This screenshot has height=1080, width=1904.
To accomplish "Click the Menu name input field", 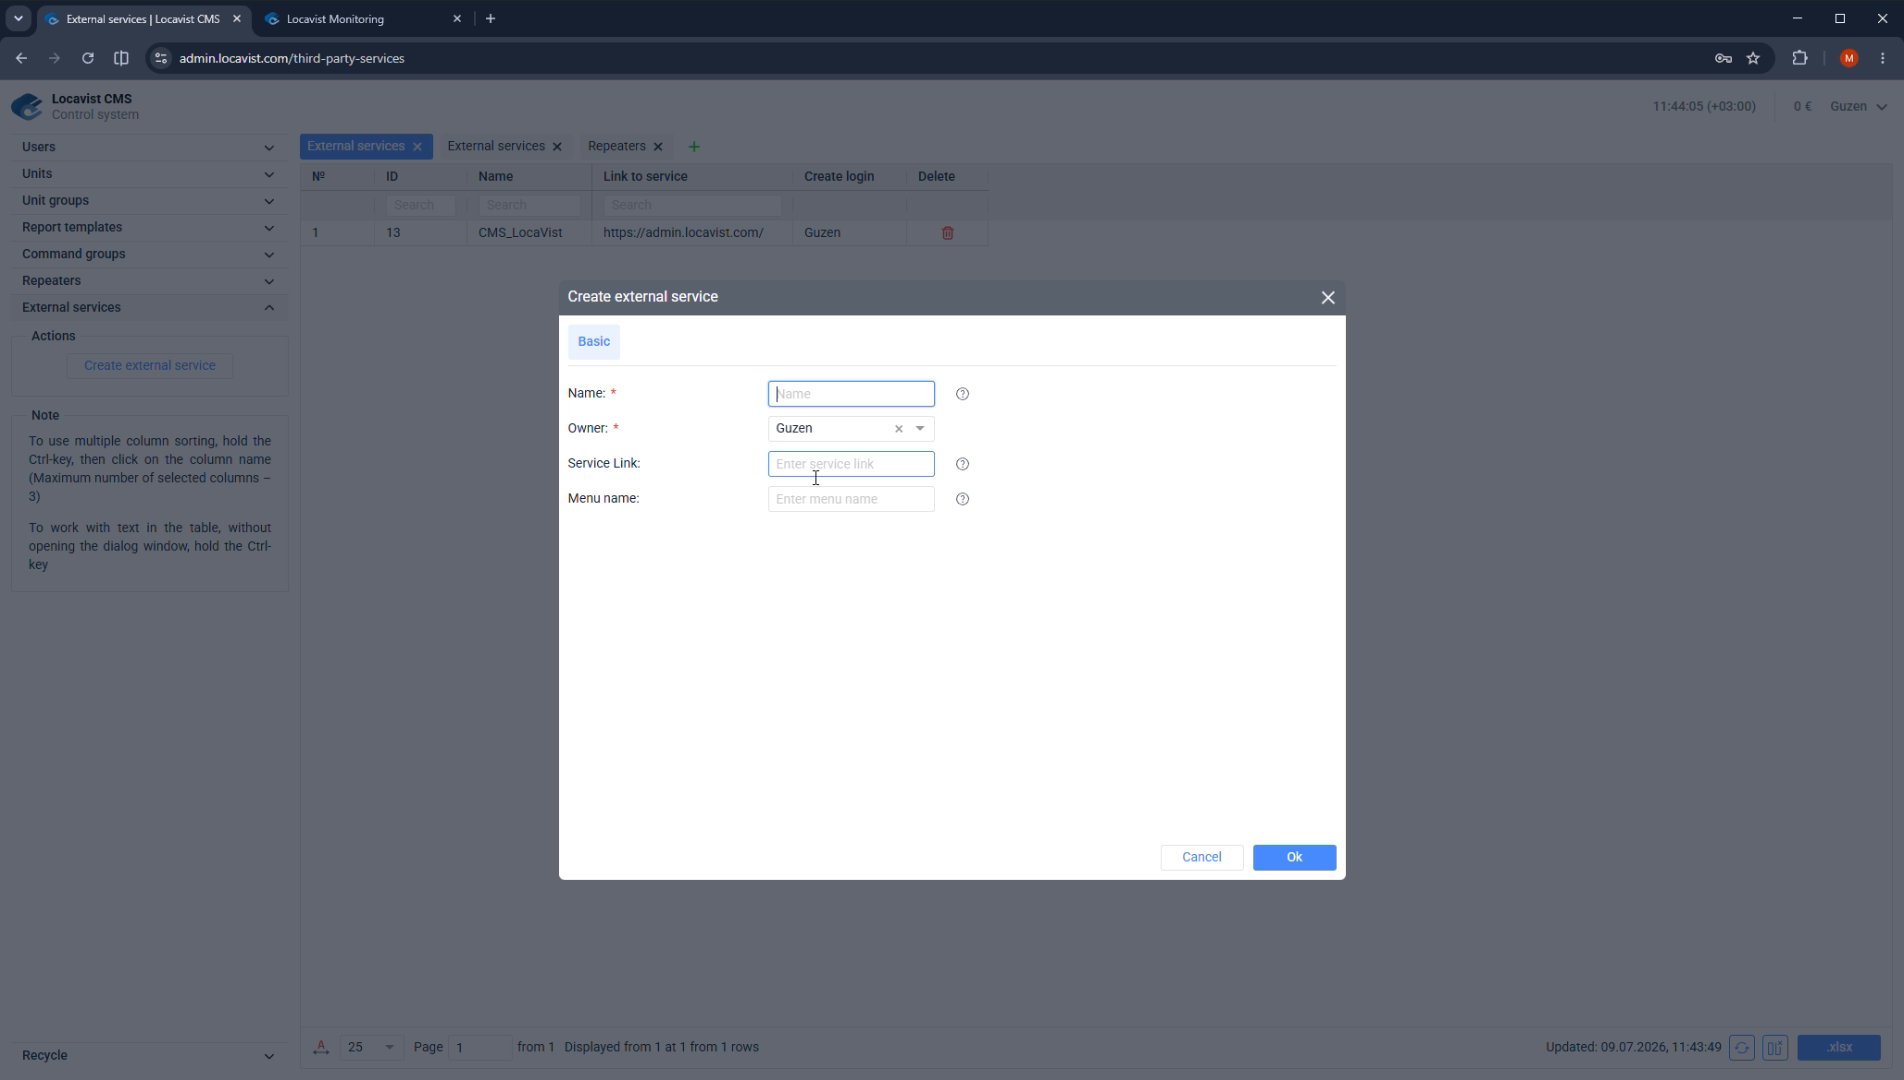I will click(851, 499).
